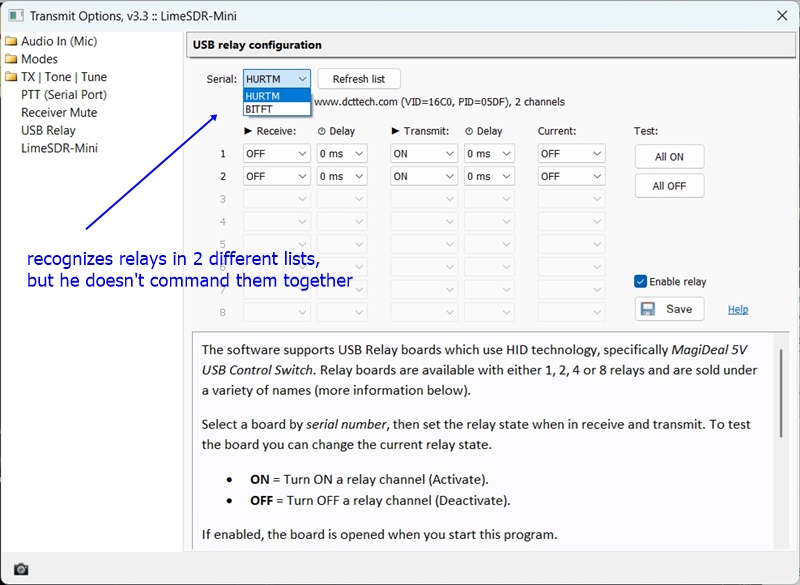800x585 pixels.
Task: Open the Modes folder in the sidebar
Action: [39, 59]
